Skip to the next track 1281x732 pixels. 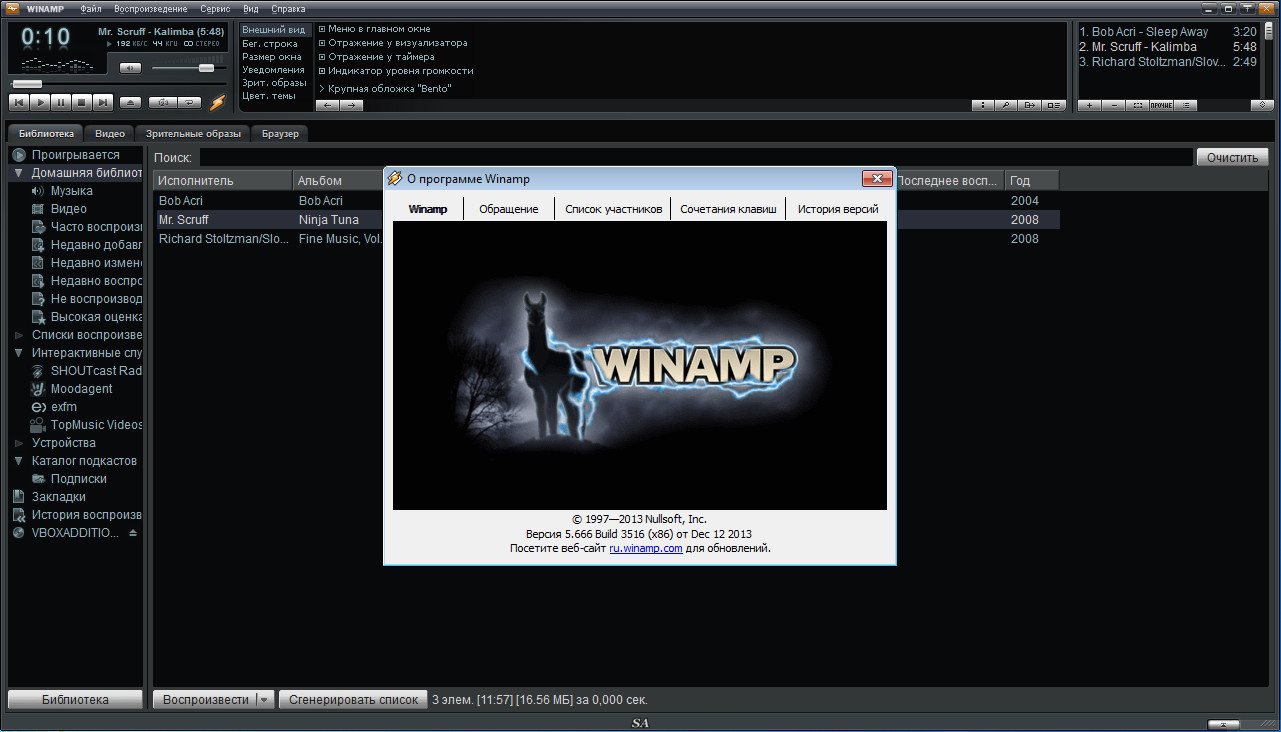[103, 102]
